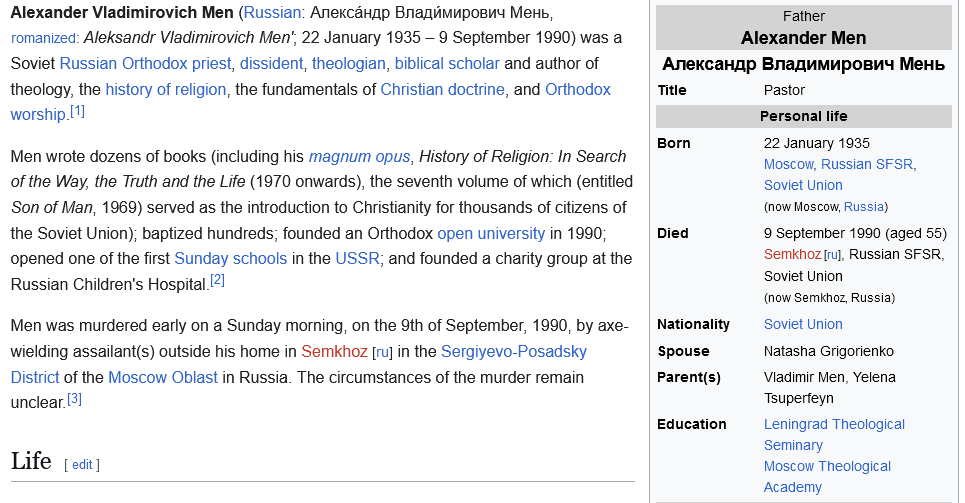Select the death date 9 September 1990 (aged 55)
This screenshot has width=965, height=503.
point(855,233)
